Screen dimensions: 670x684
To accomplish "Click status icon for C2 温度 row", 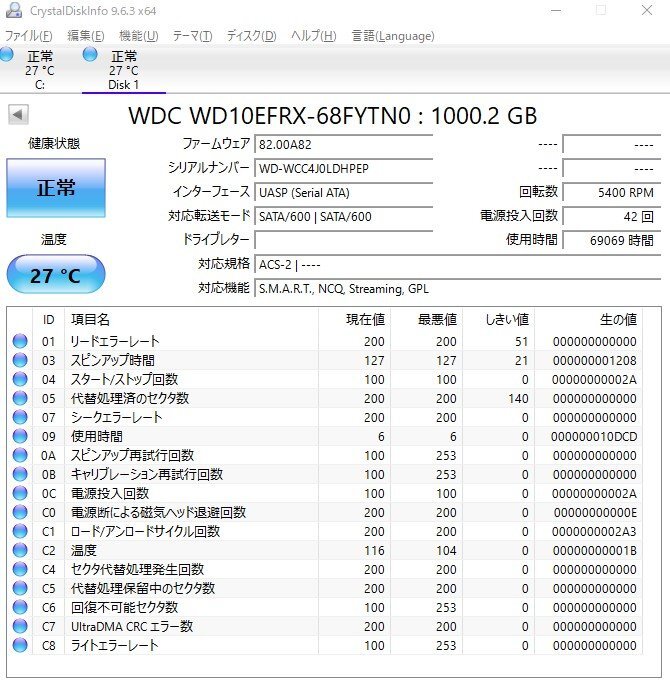I will (x=20, y=550).
